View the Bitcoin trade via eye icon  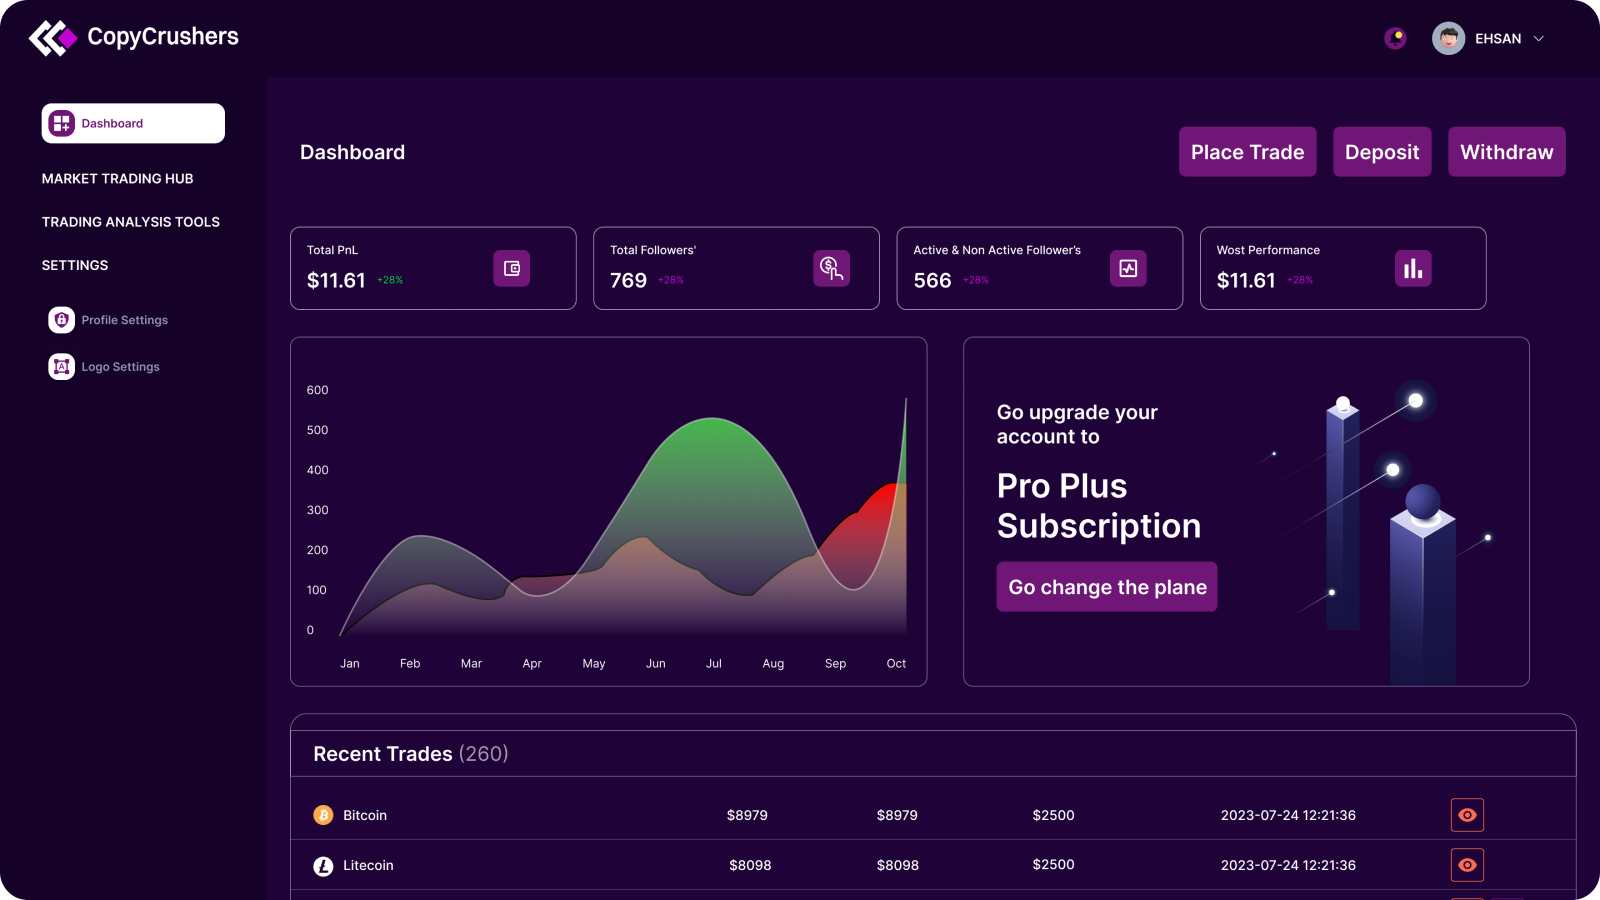point(1467,815)
